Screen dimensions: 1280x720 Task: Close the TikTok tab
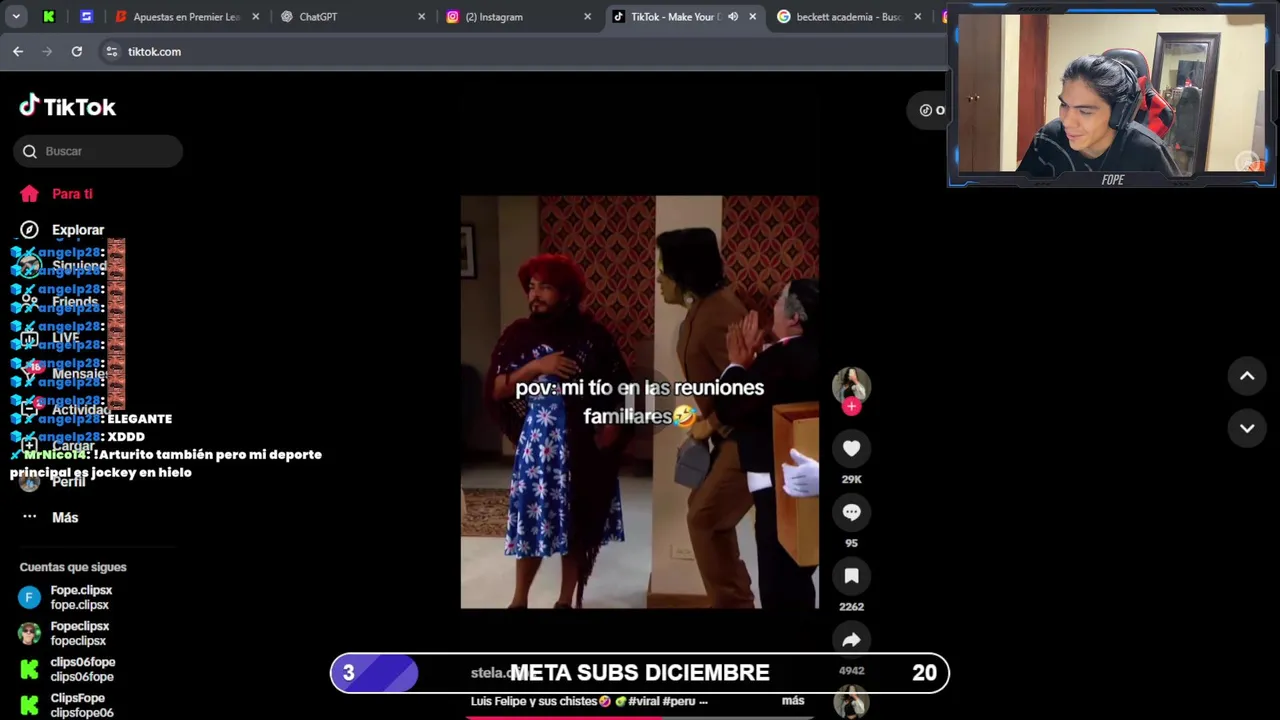pyautogui.click(x=753, y=17)
